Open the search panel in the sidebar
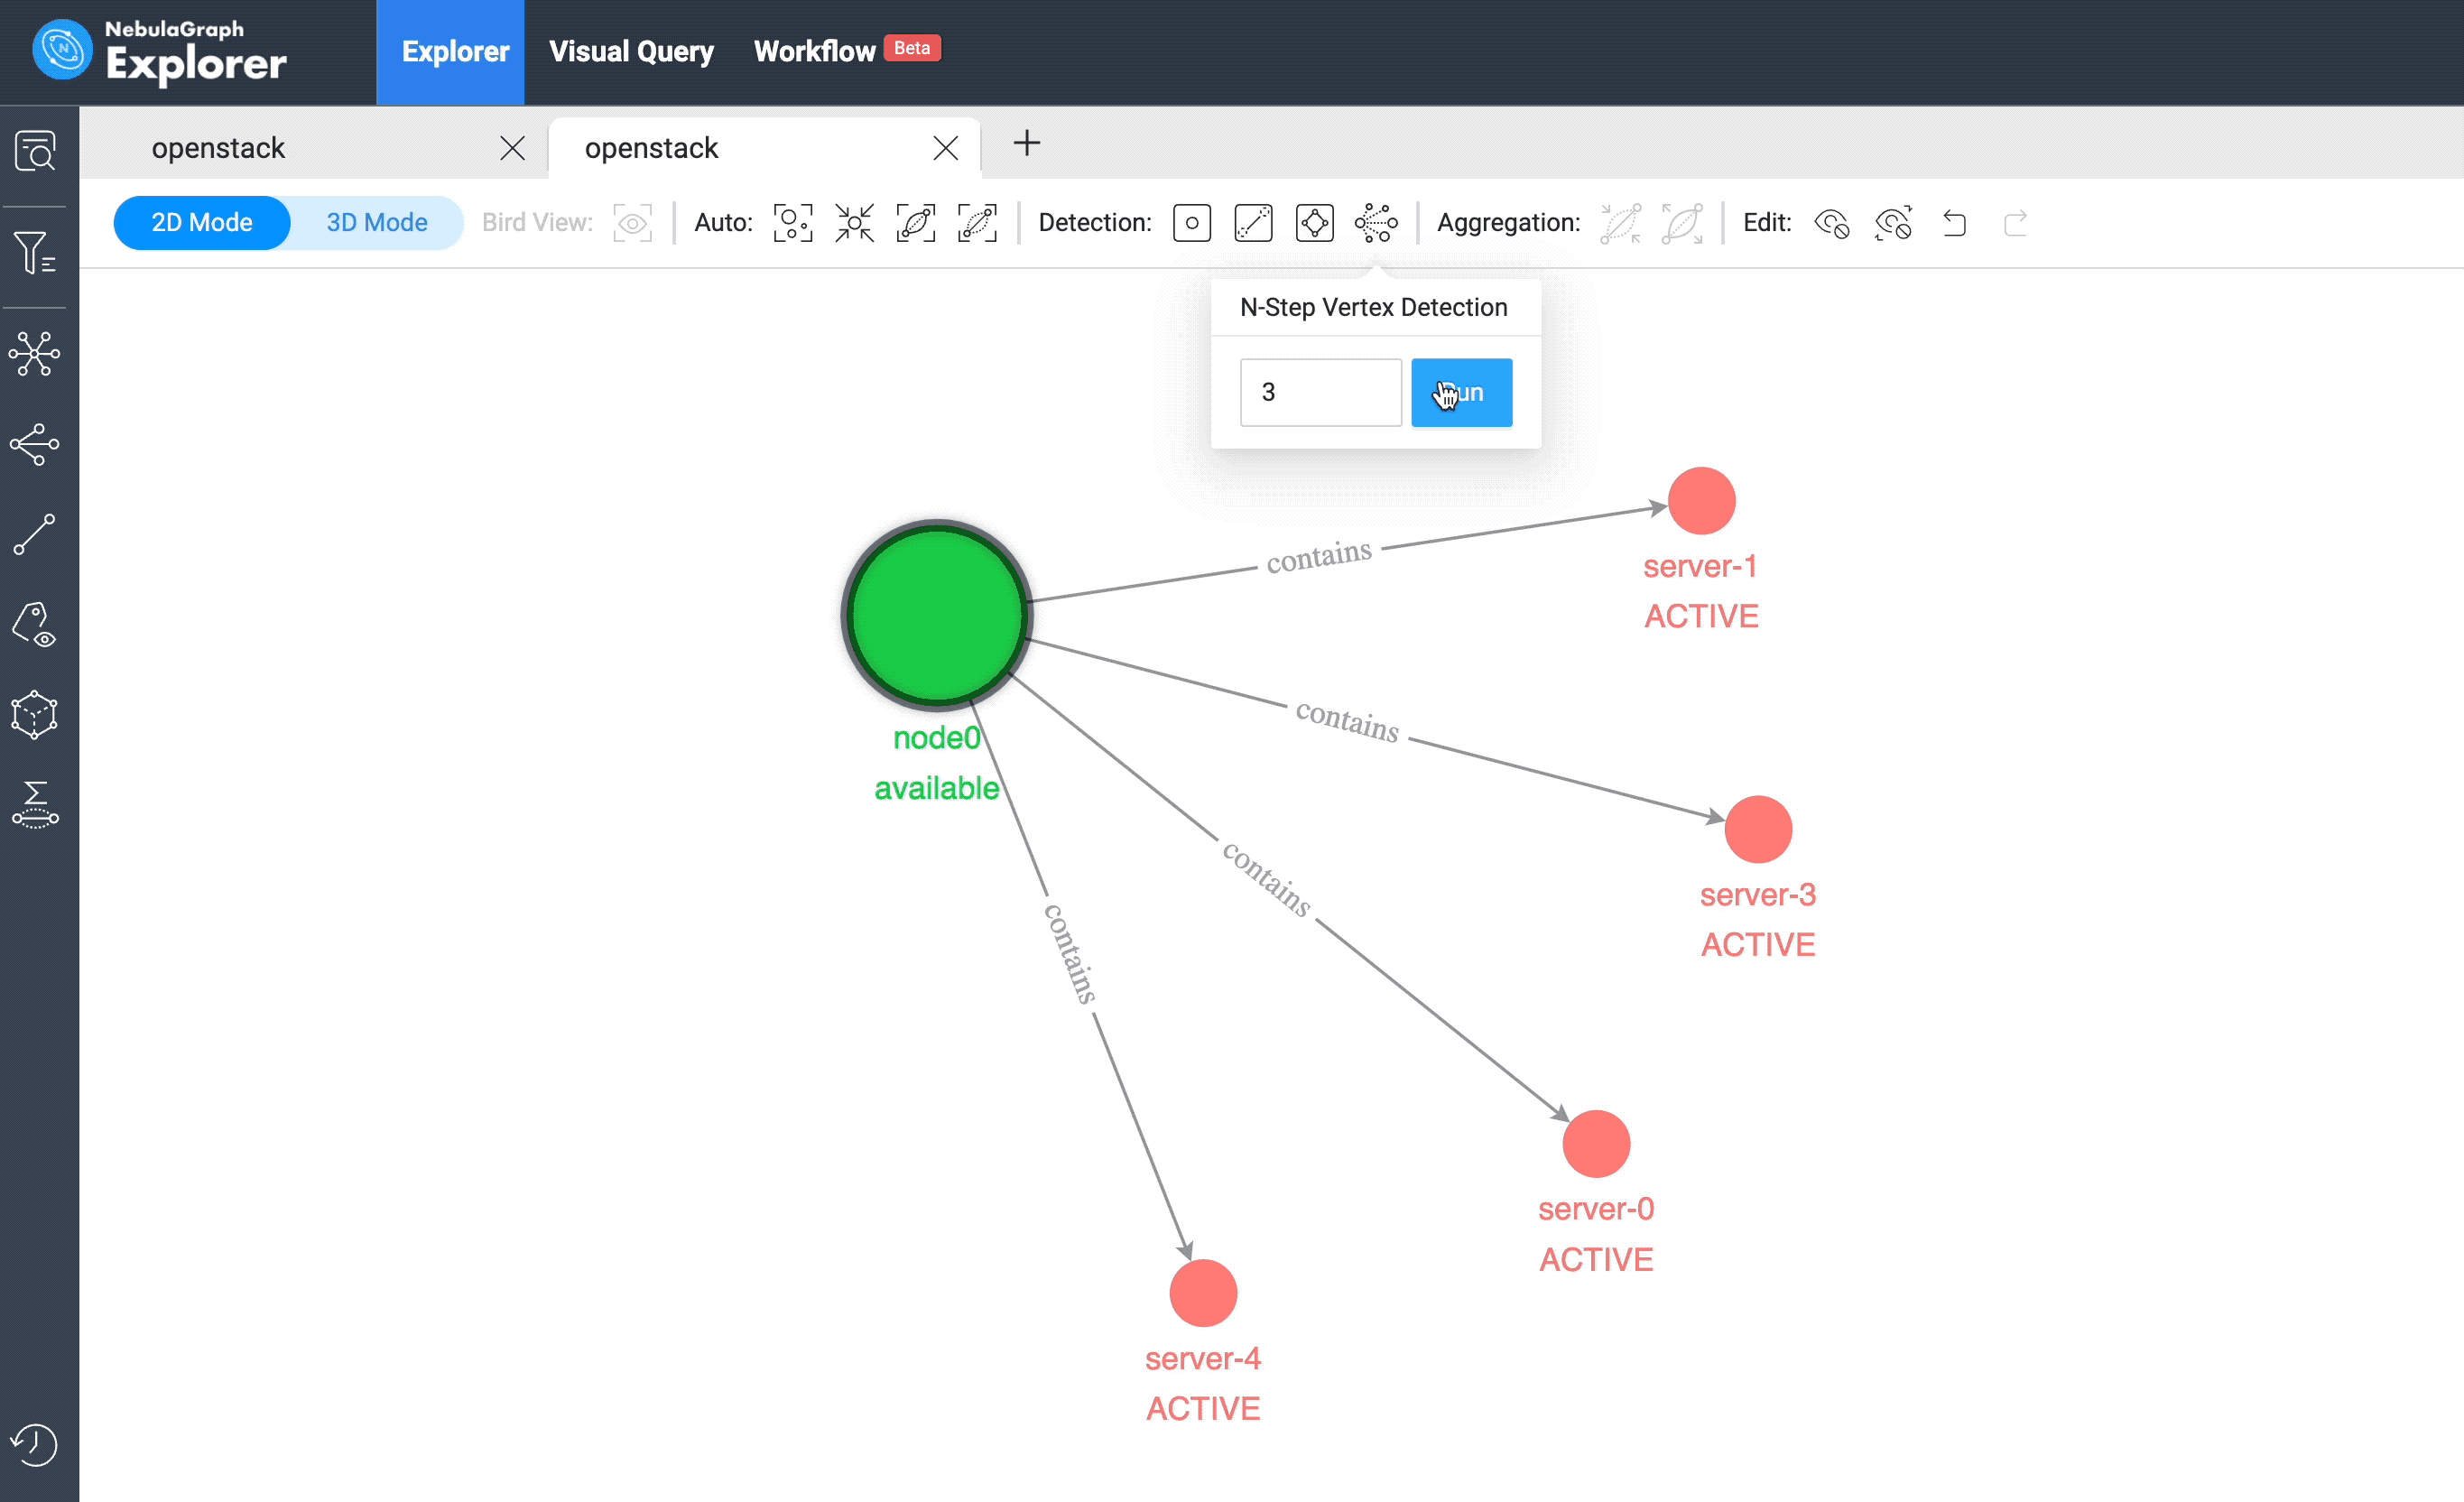The height and width of the screenshot is (1502, 2464). 35,150
